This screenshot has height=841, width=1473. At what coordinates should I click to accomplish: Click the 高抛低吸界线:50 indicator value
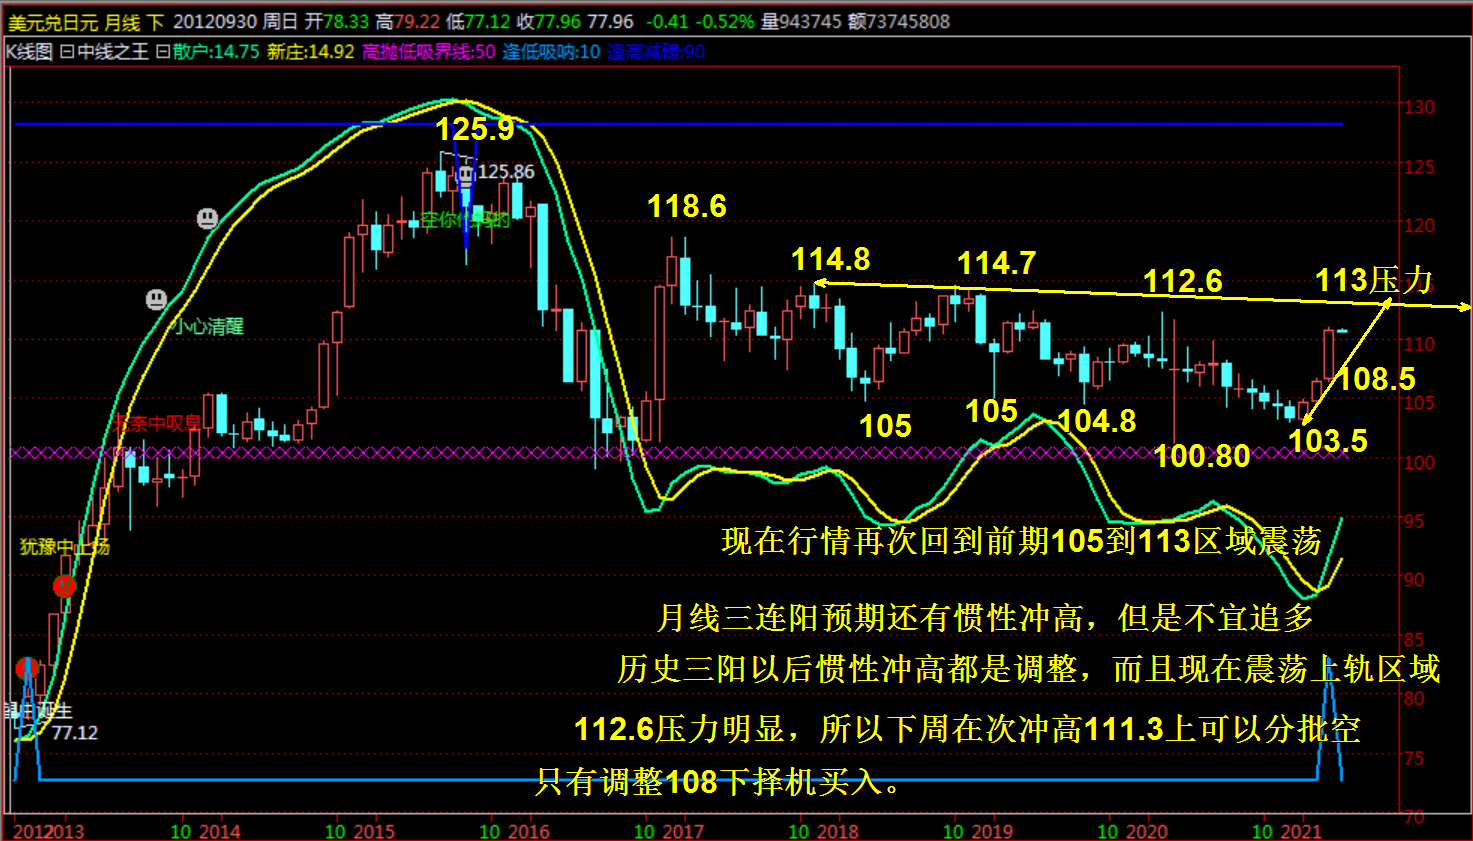click(428, 52)
